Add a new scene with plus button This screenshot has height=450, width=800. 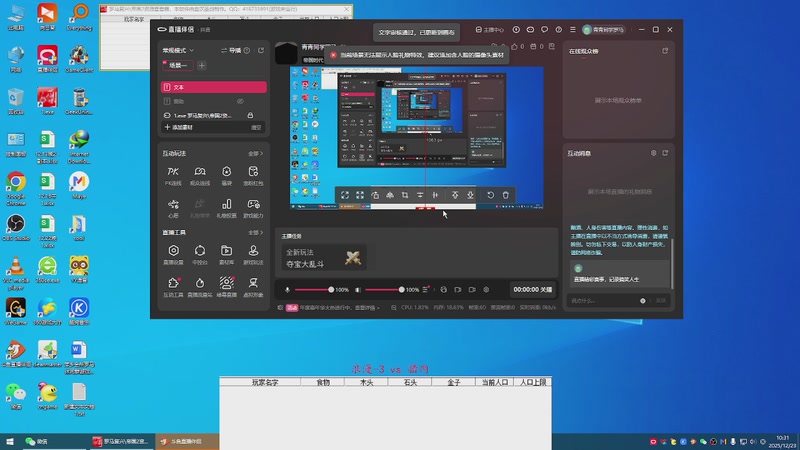coord(202,65)
